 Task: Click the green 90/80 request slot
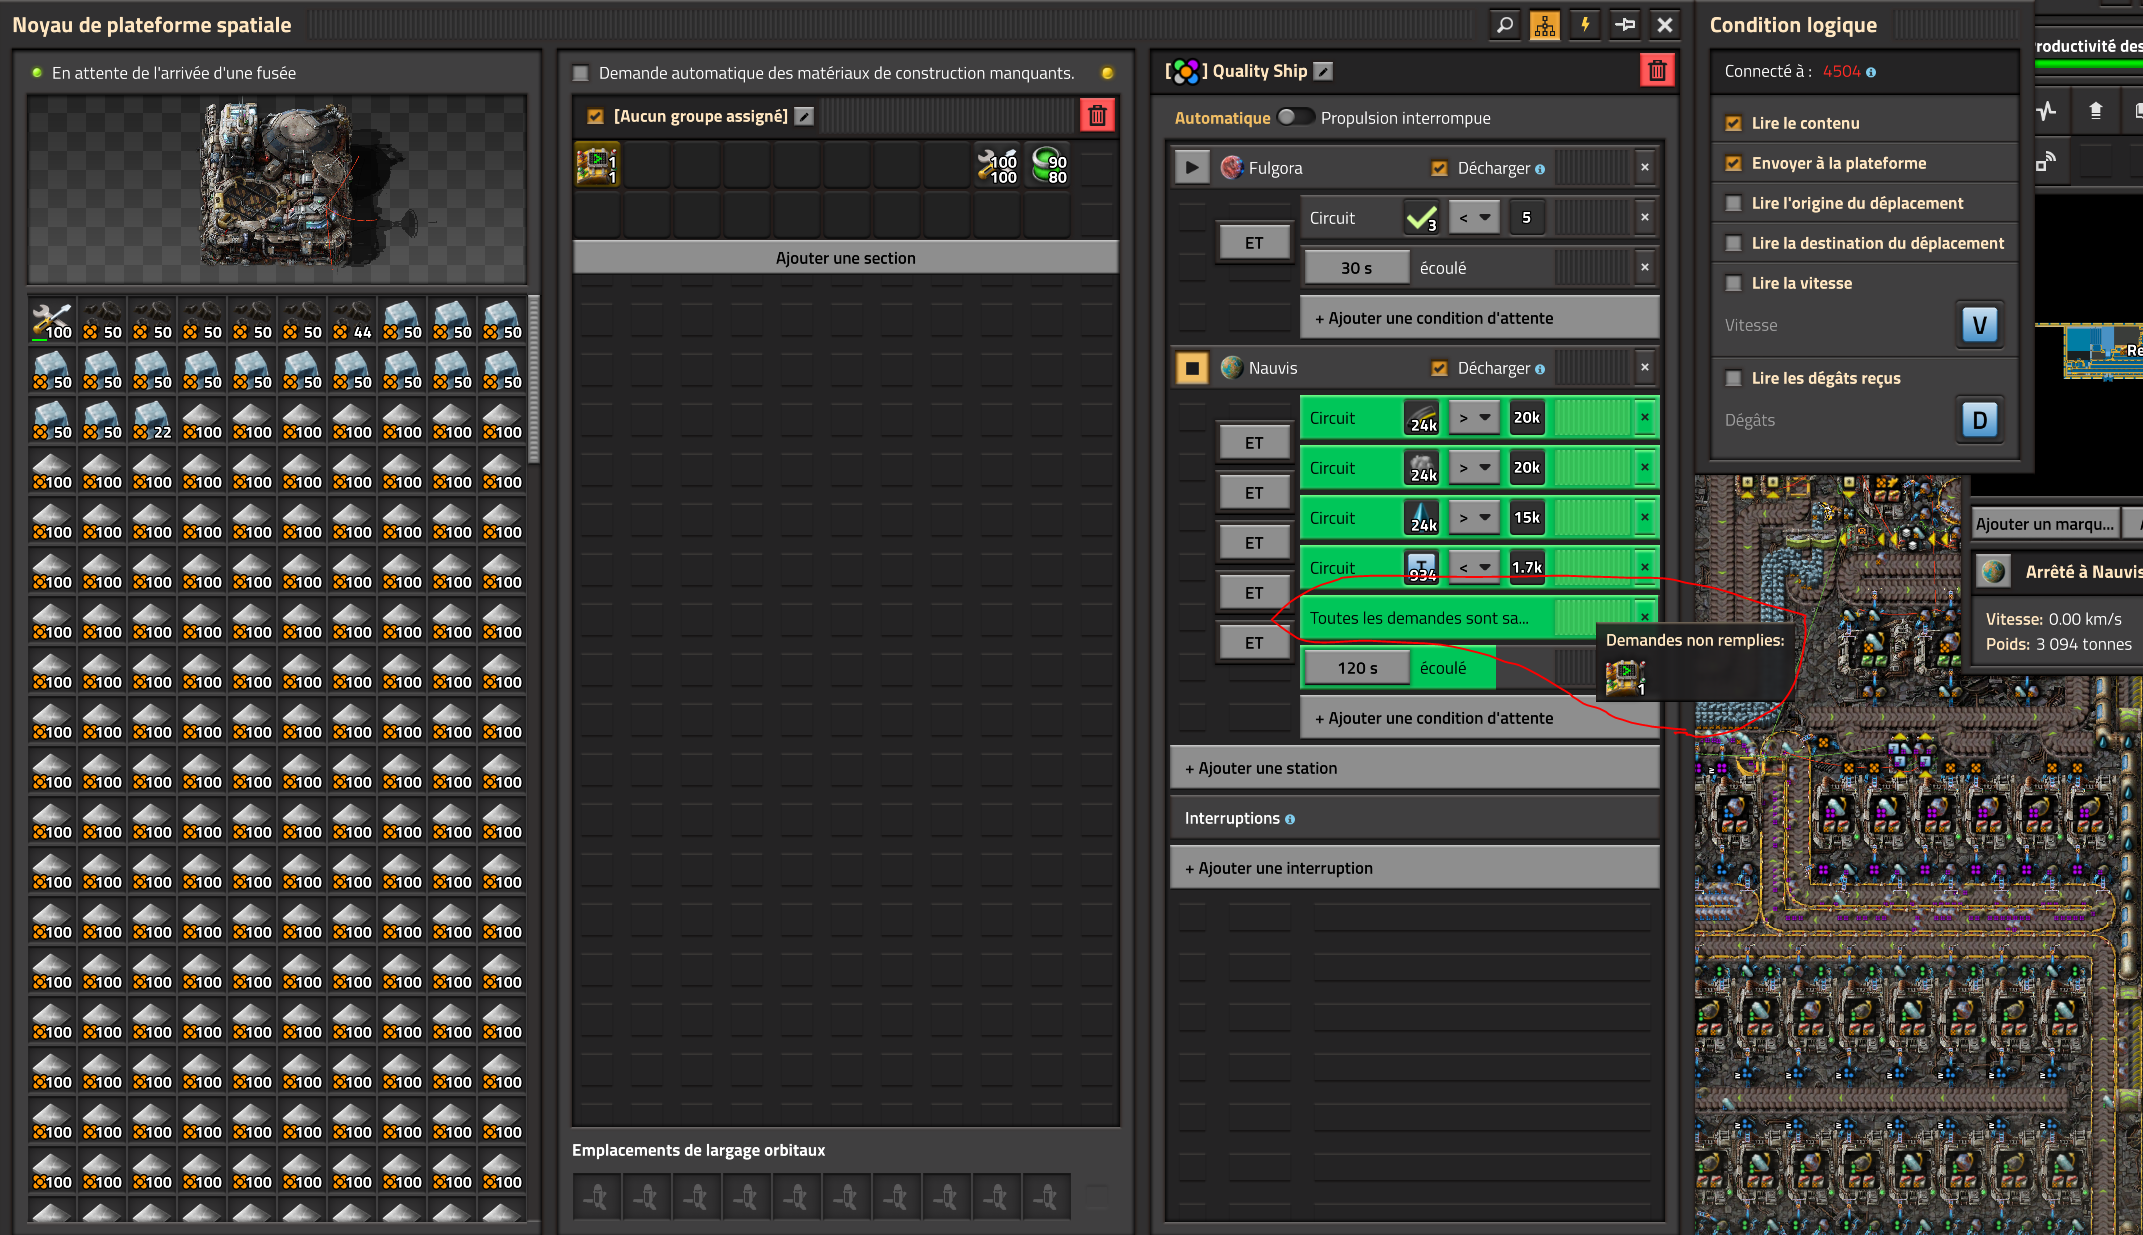1048,166
